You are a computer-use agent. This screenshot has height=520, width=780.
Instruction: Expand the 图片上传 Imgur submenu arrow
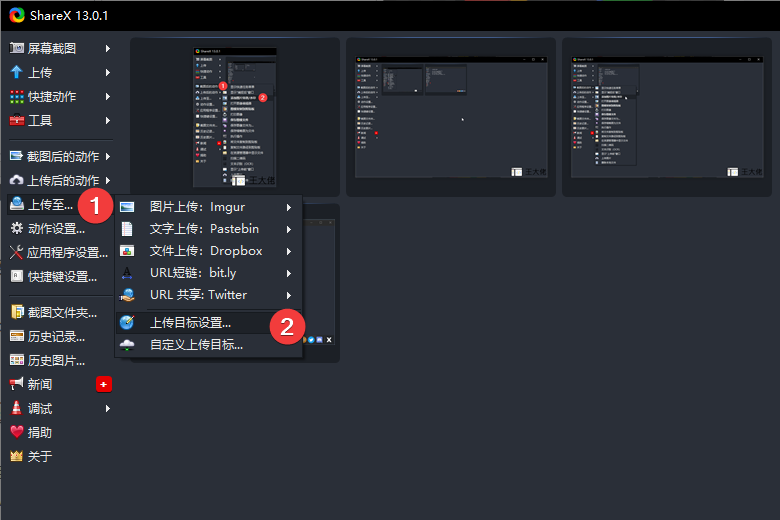tap(289, 207)
